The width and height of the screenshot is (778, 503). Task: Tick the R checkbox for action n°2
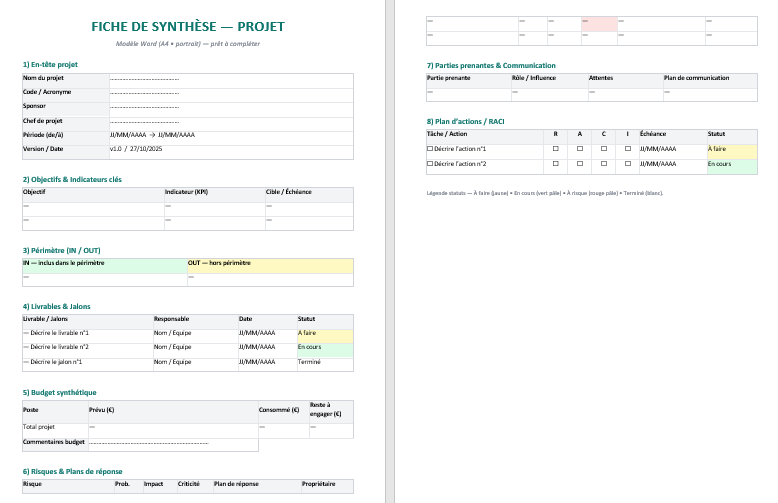coord(556,164)
